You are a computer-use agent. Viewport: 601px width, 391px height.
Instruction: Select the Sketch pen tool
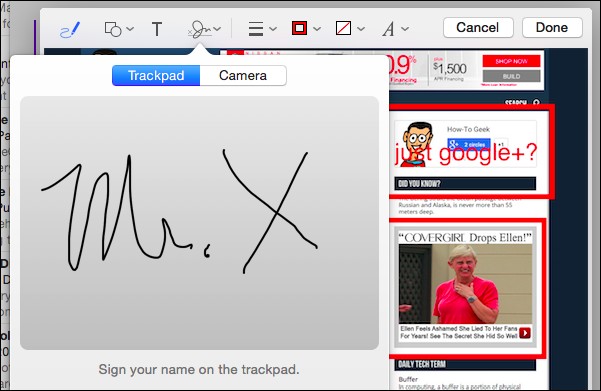(70, 29)
